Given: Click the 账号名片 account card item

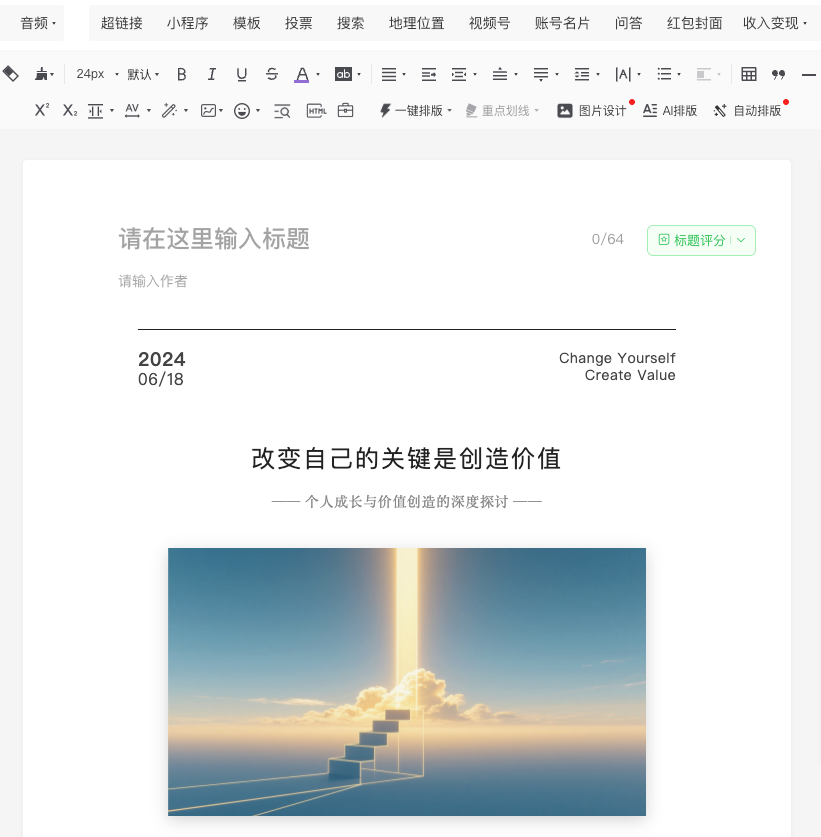Looking at the screenshot, I should 562,23.
